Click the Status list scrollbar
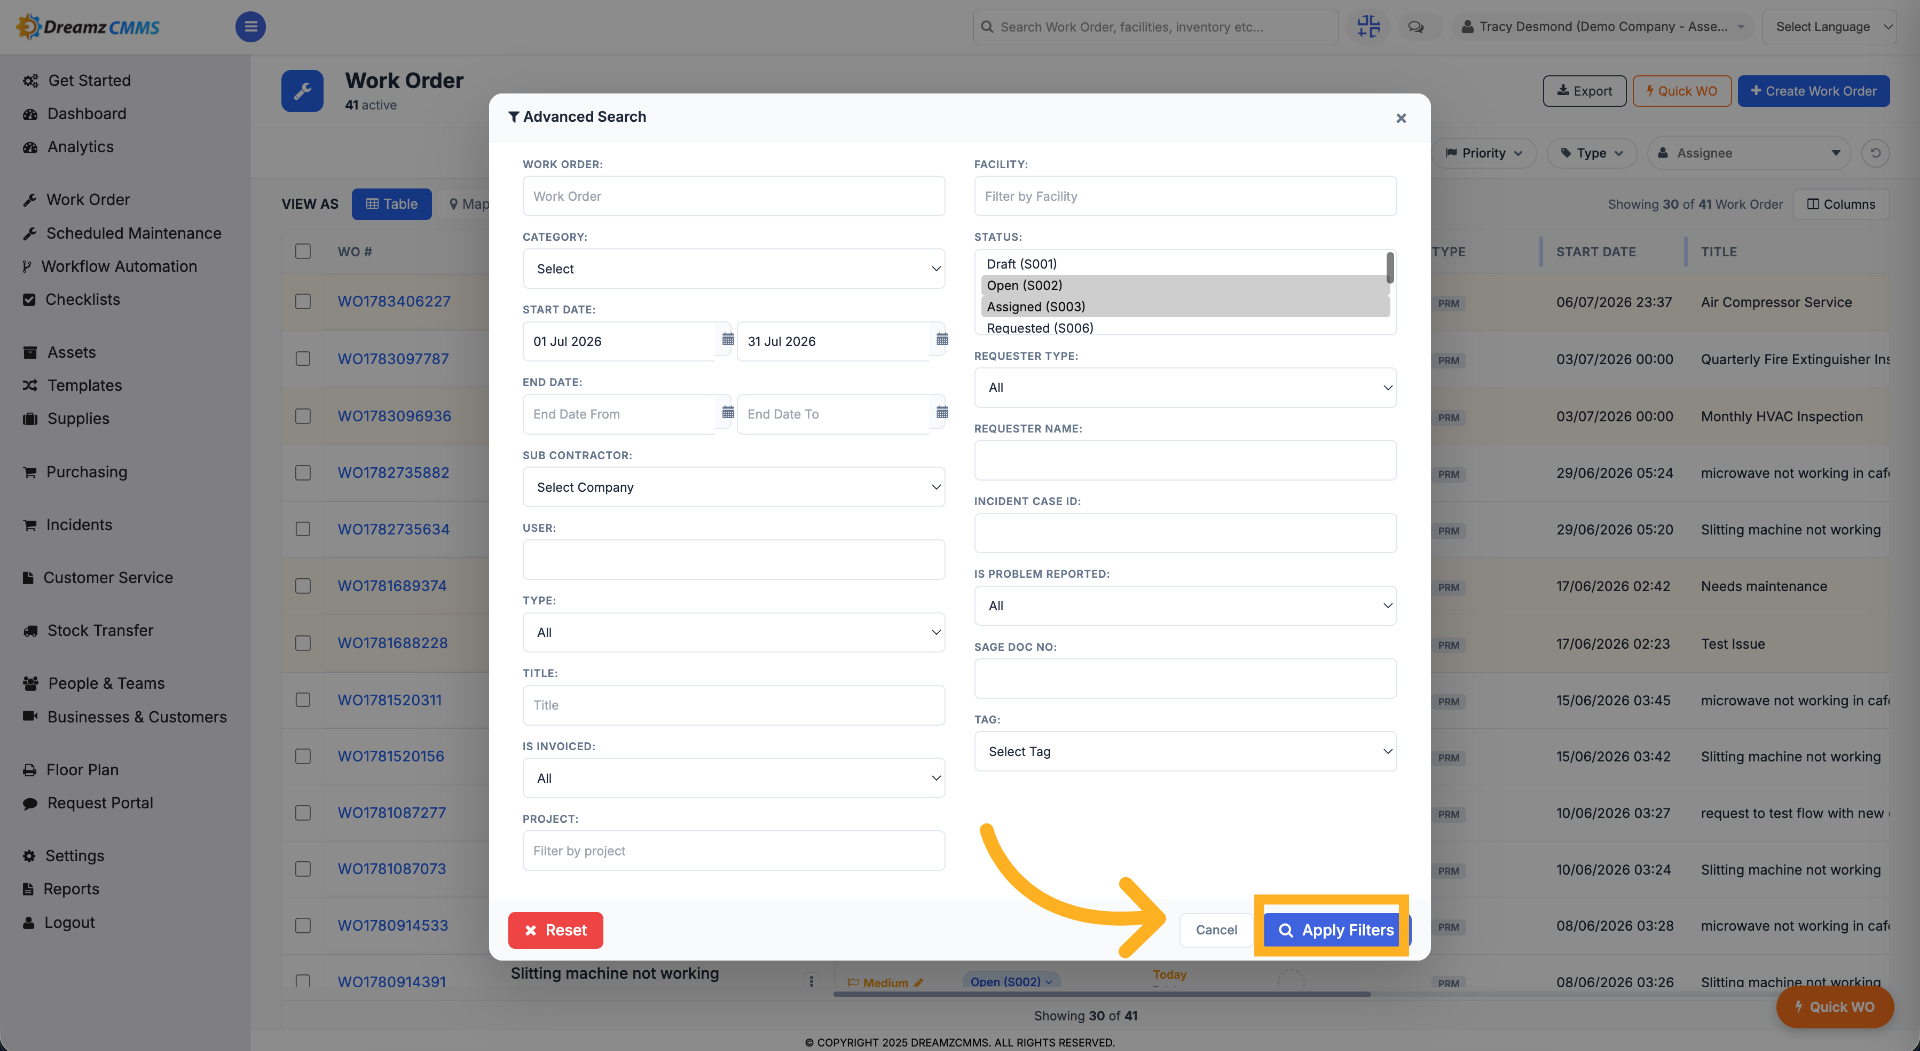The image size is (1920, 1051). (1390, 267)
